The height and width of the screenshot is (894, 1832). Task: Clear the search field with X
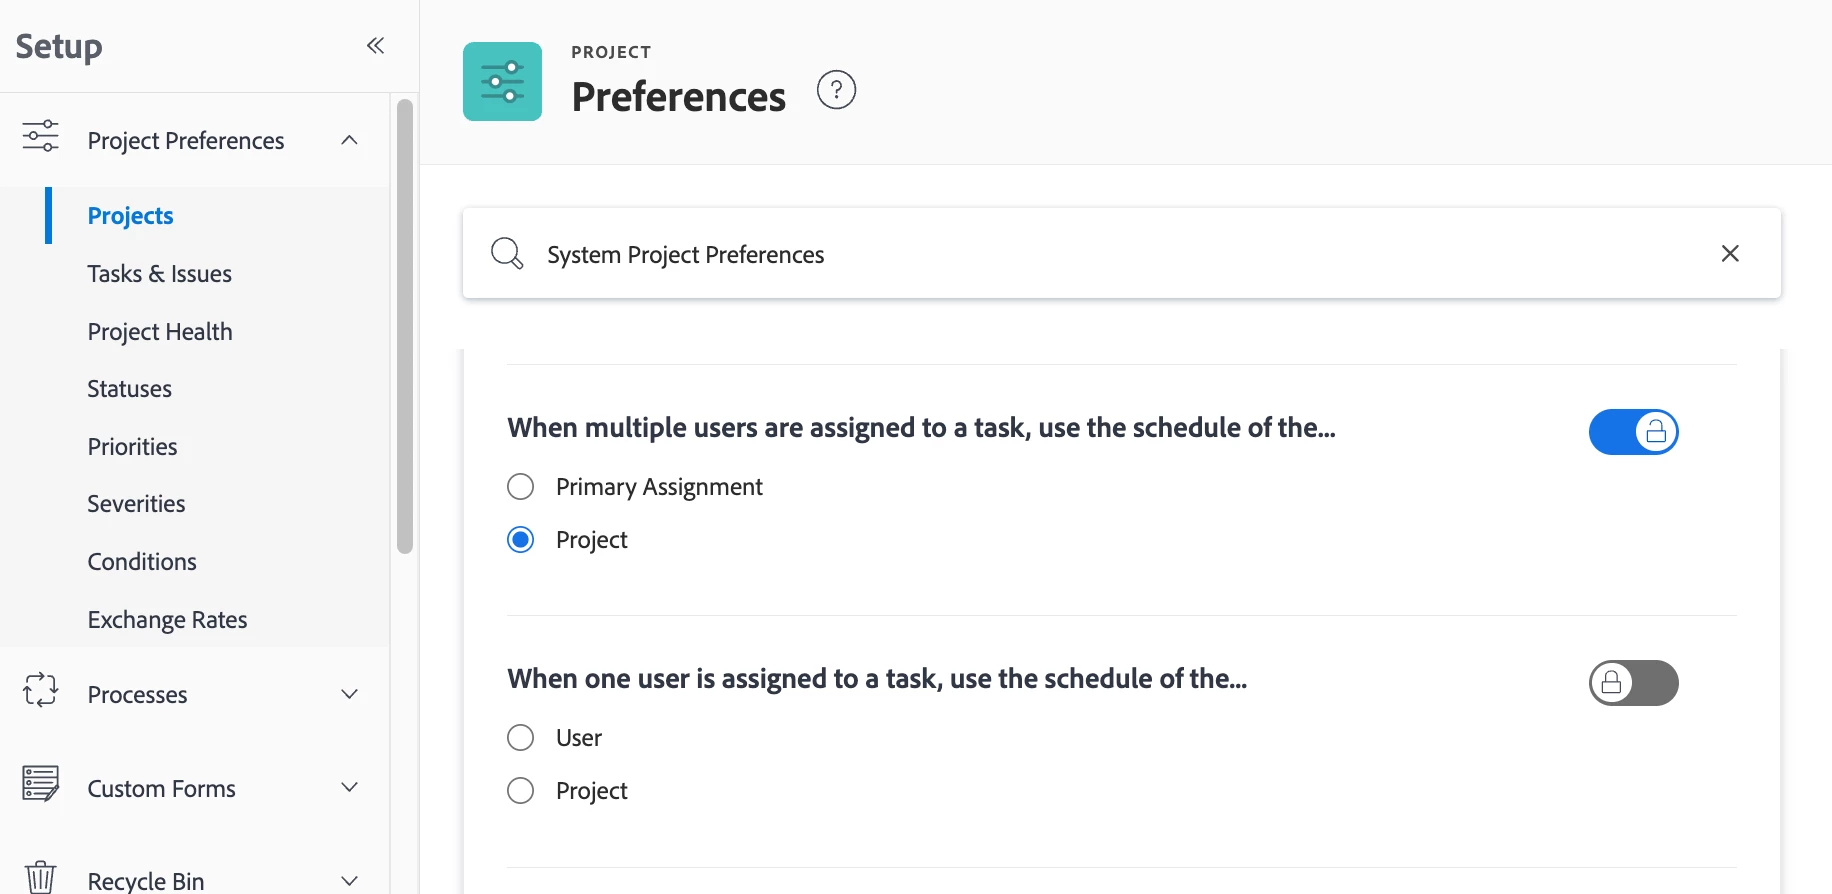coord(1730,254)
